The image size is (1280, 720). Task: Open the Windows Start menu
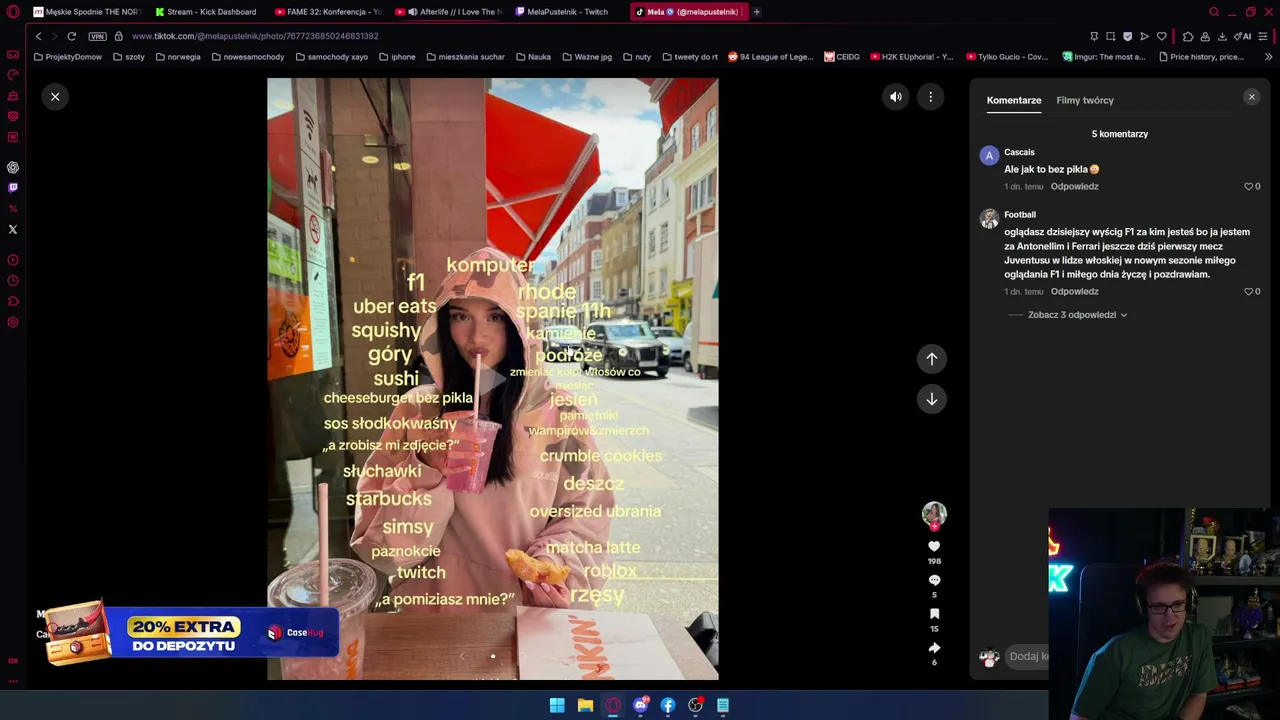point(557,705)
